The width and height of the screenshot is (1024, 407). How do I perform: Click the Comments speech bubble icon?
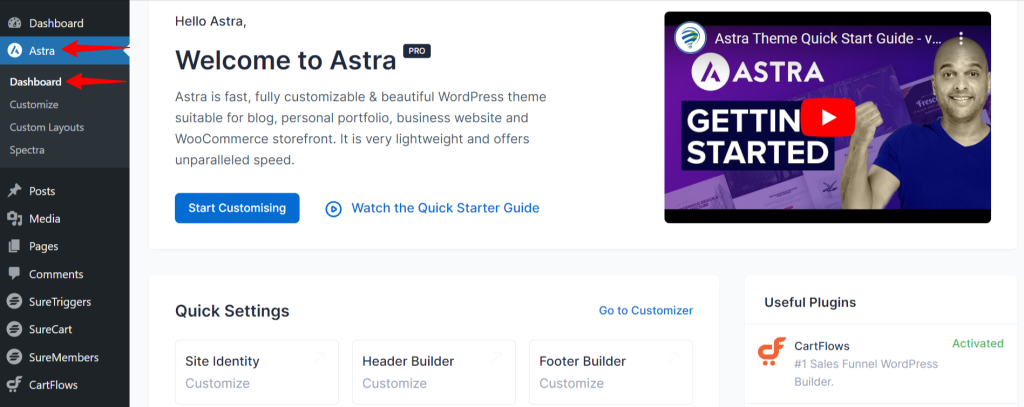pyautogui.click(x=14, y=274)
